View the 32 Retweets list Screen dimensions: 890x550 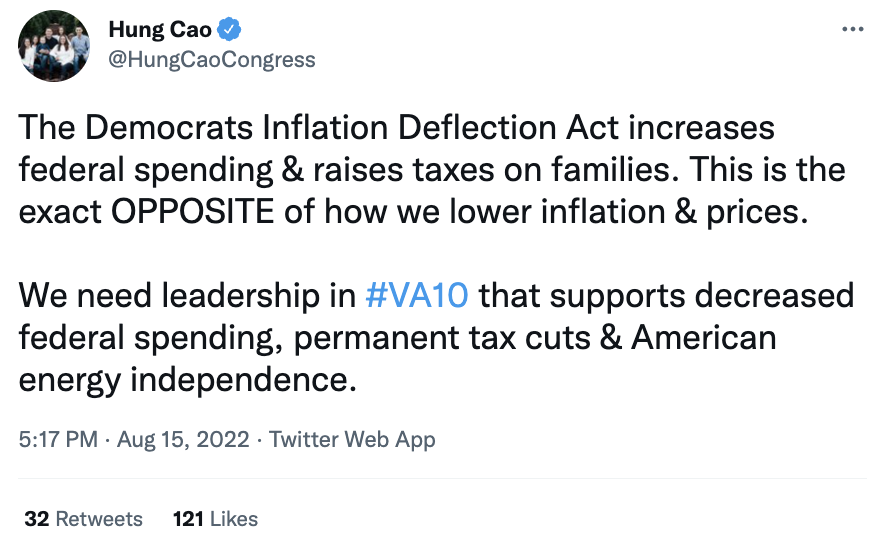[83, 519]
